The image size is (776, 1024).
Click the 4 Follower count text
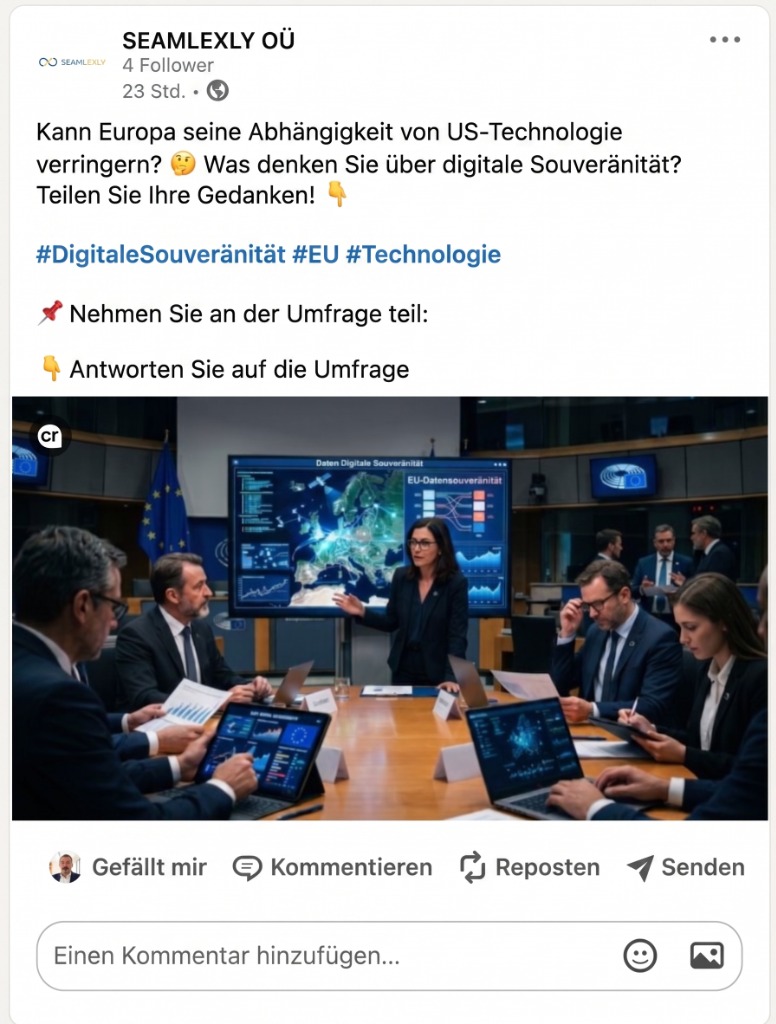pyautogui.click(x=168, y=65)
